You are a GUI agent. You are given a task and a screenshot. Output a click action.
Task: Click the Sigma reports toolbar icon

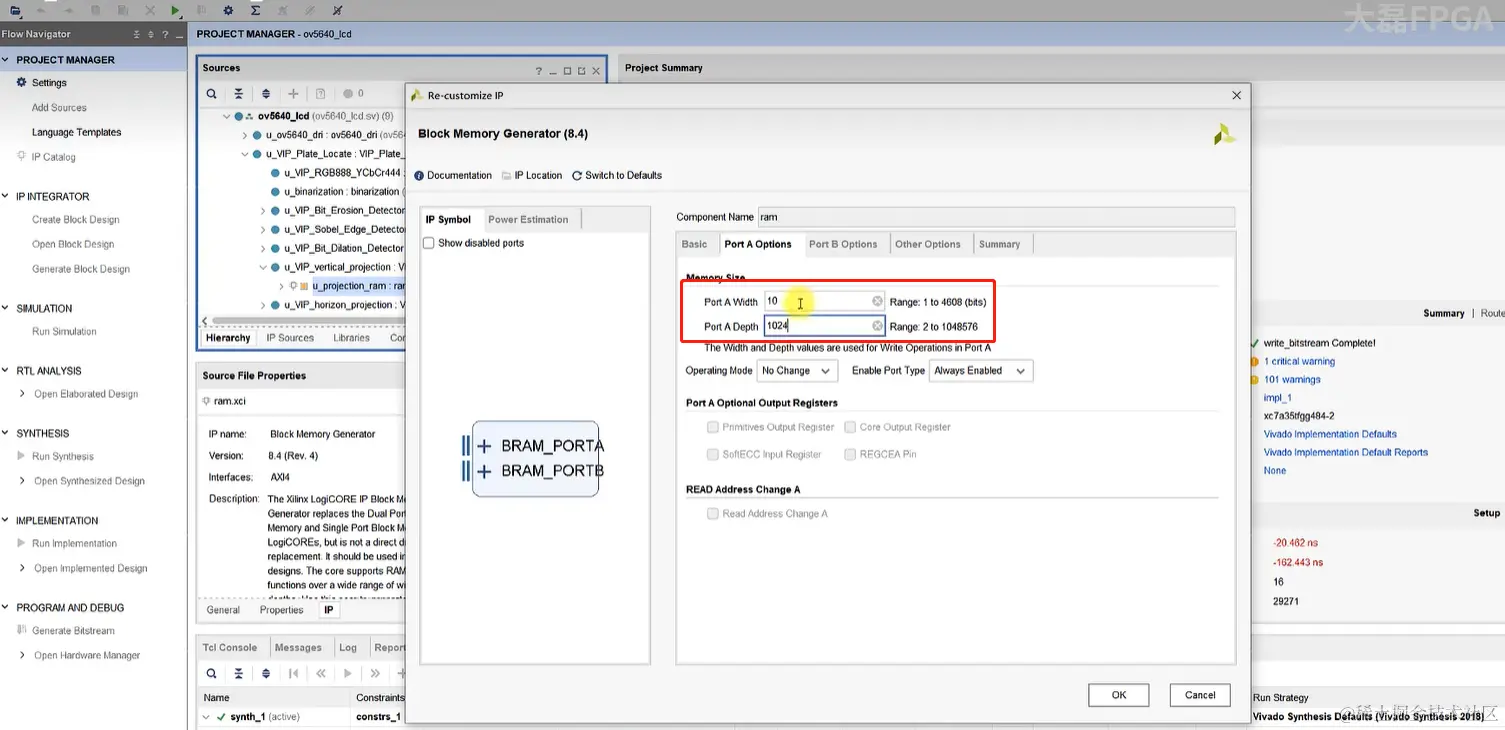(x=255, y=10)
